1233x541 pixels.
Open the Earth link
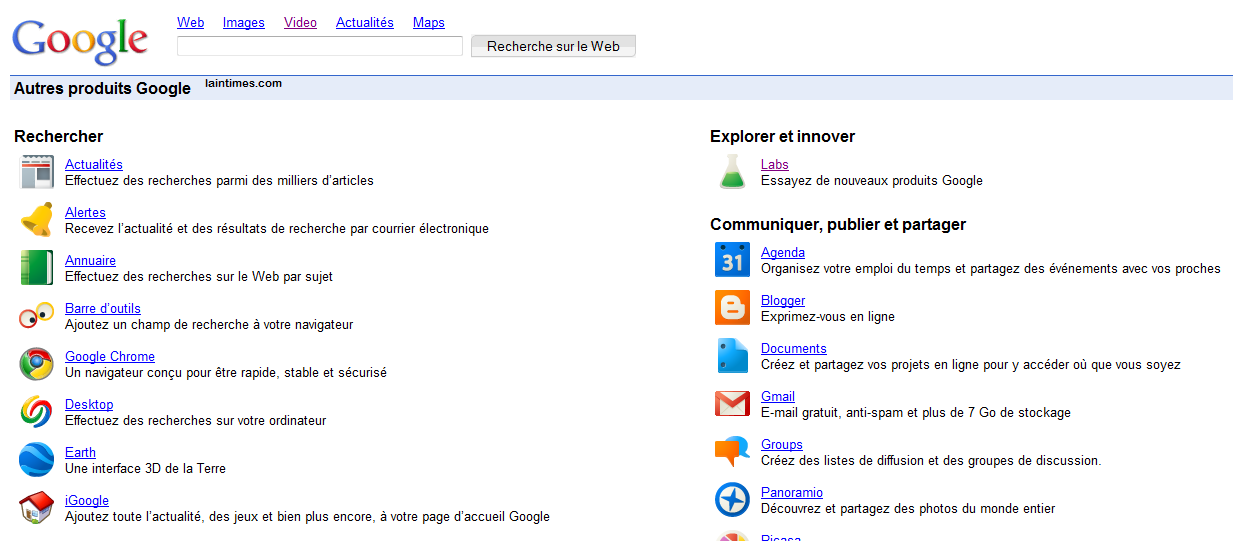[x=80, y=452]
